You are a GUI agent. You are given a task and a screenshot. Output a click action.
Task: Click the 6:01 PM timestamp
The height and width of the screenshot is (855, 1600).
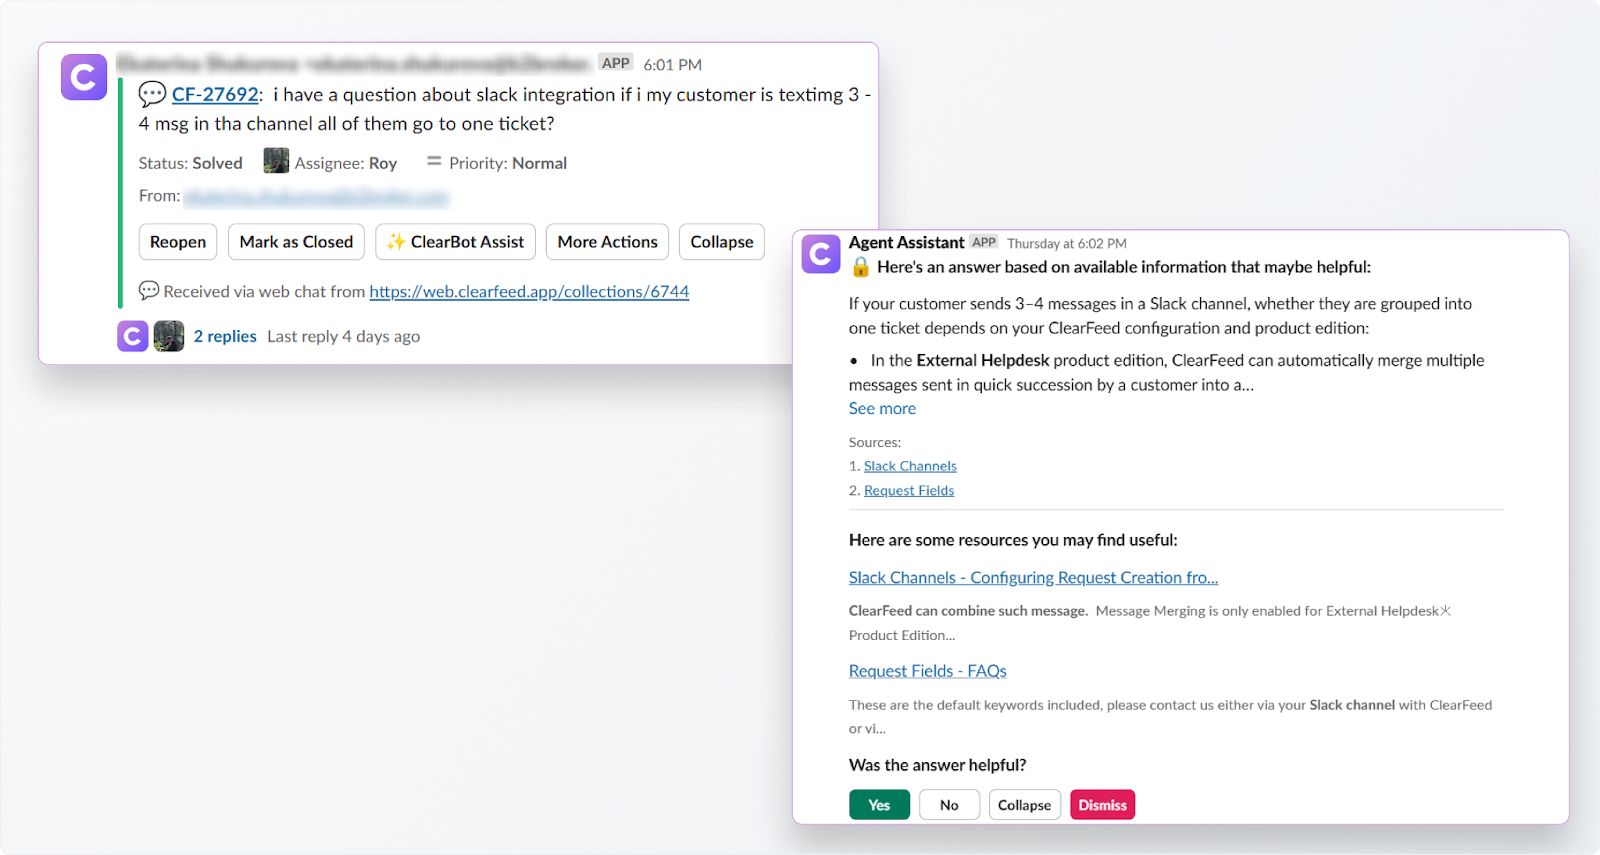tap(673, 65)
